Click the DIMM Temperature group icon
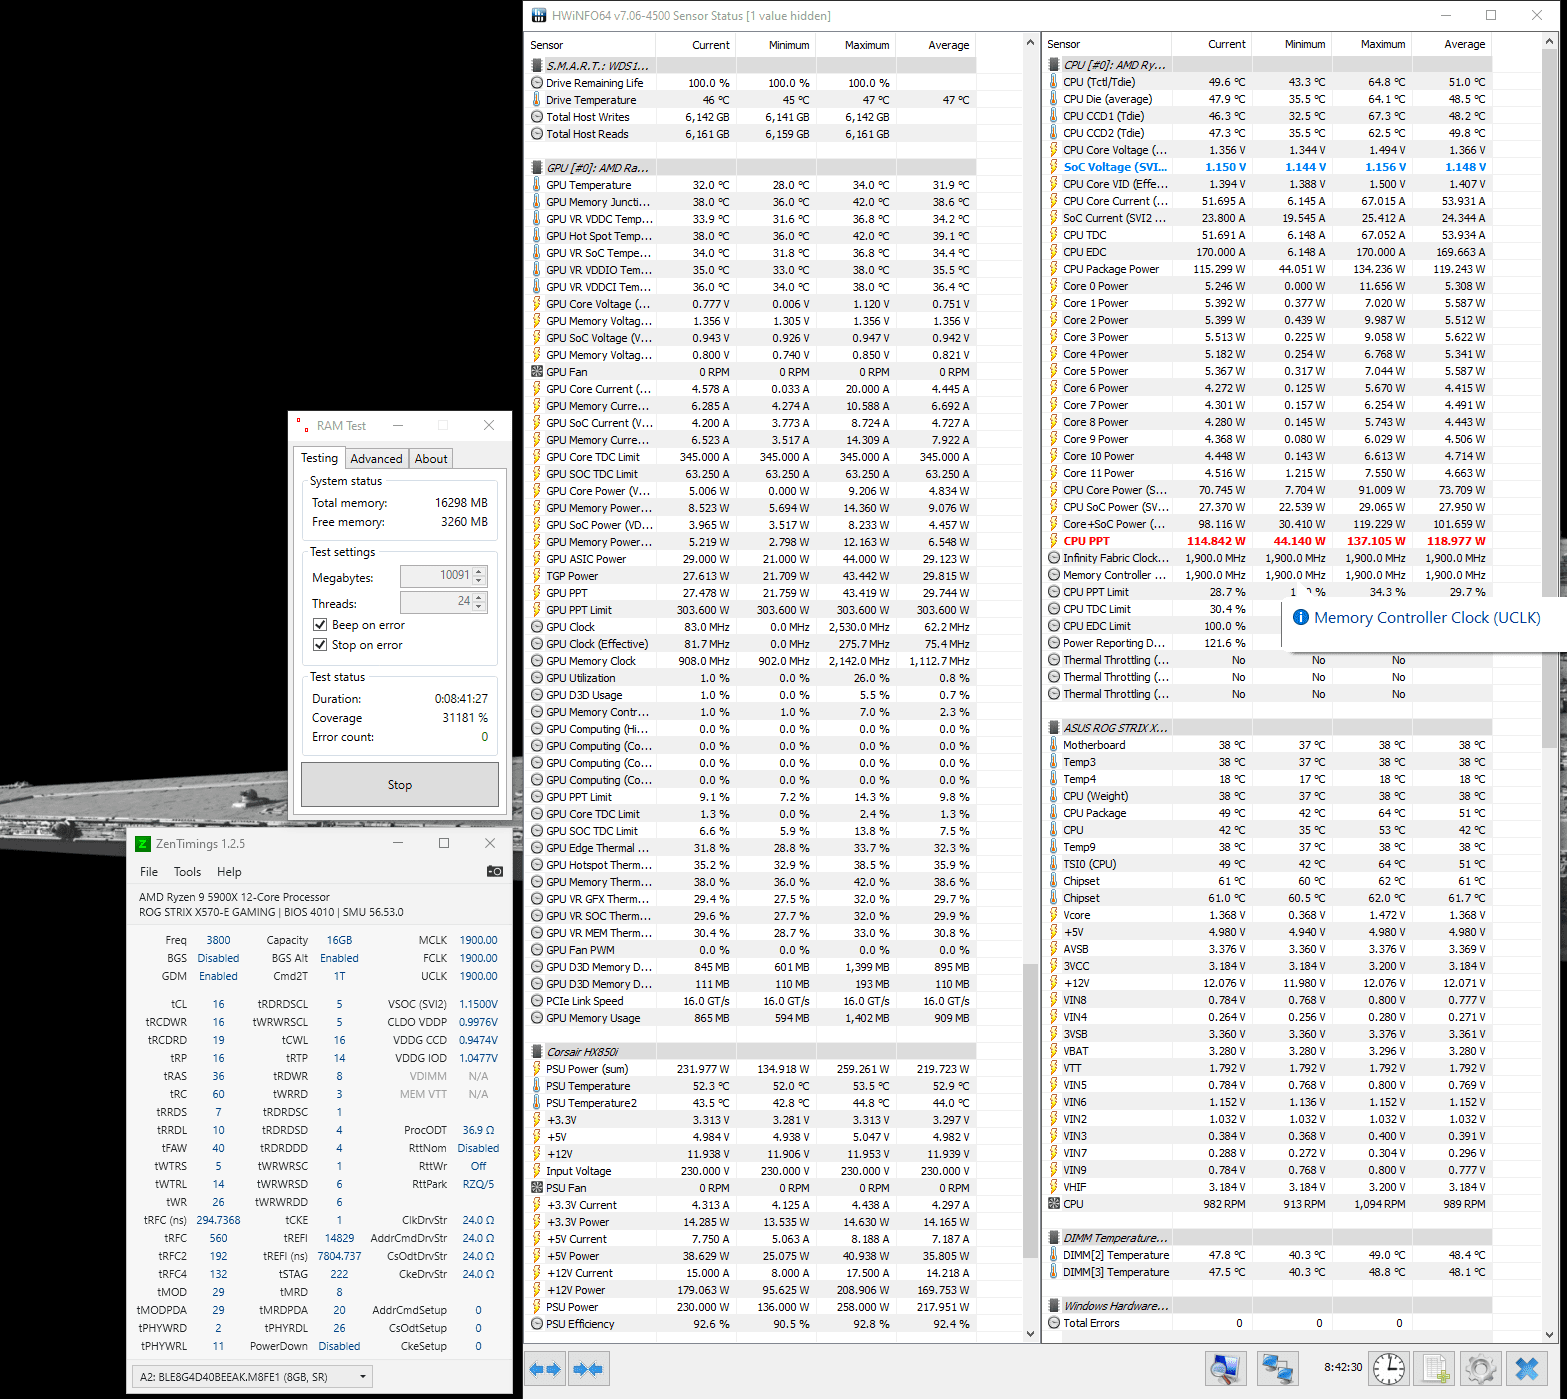The height and width of the screenshot is (1399, 1567). coord(1054,1238)
